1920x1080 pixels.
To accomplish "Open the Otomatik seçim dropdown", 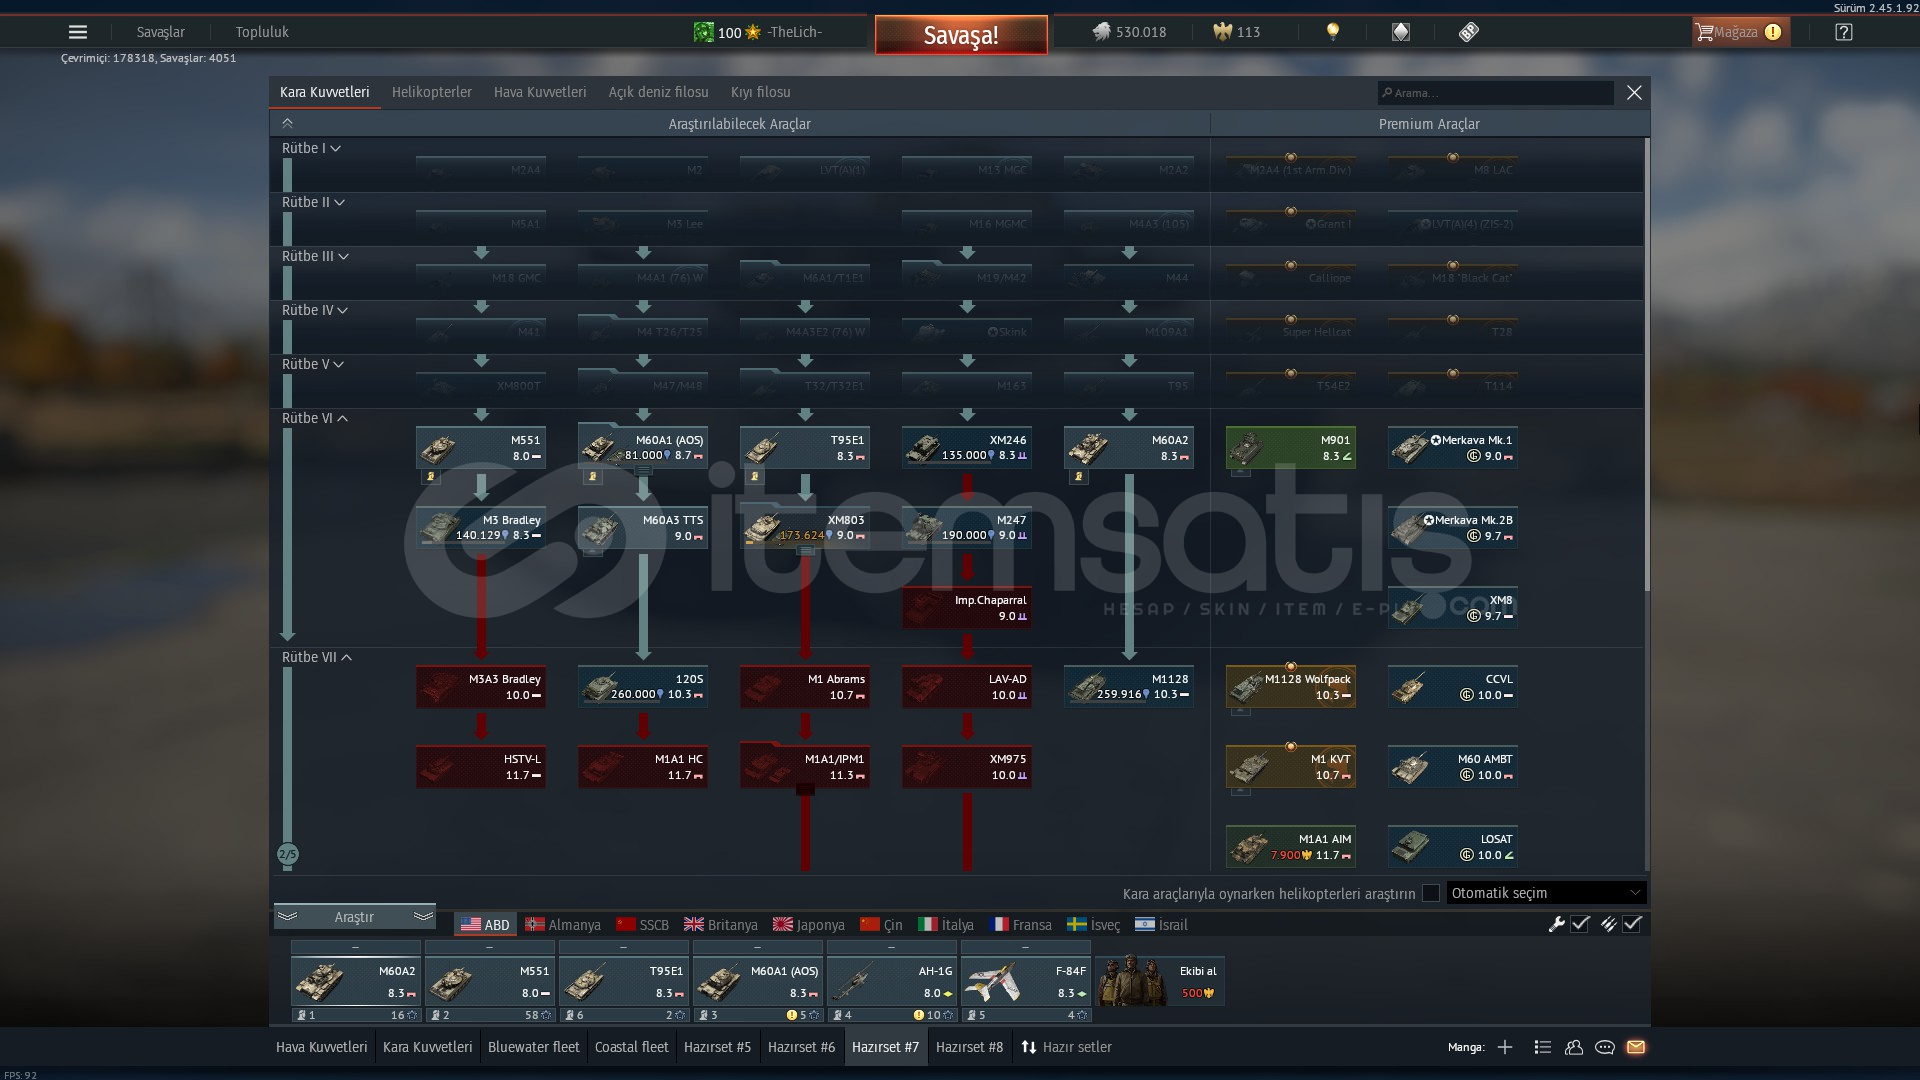I will (x=1546, y=893).
